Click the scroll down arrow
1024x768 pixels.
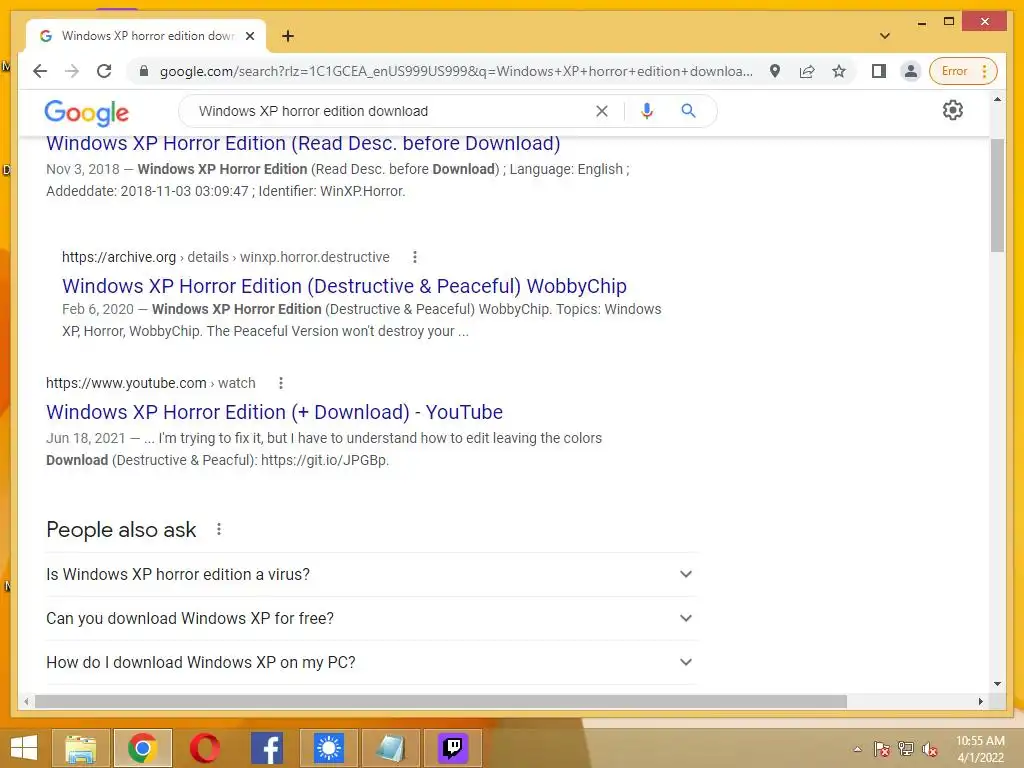tap(997, 684)
